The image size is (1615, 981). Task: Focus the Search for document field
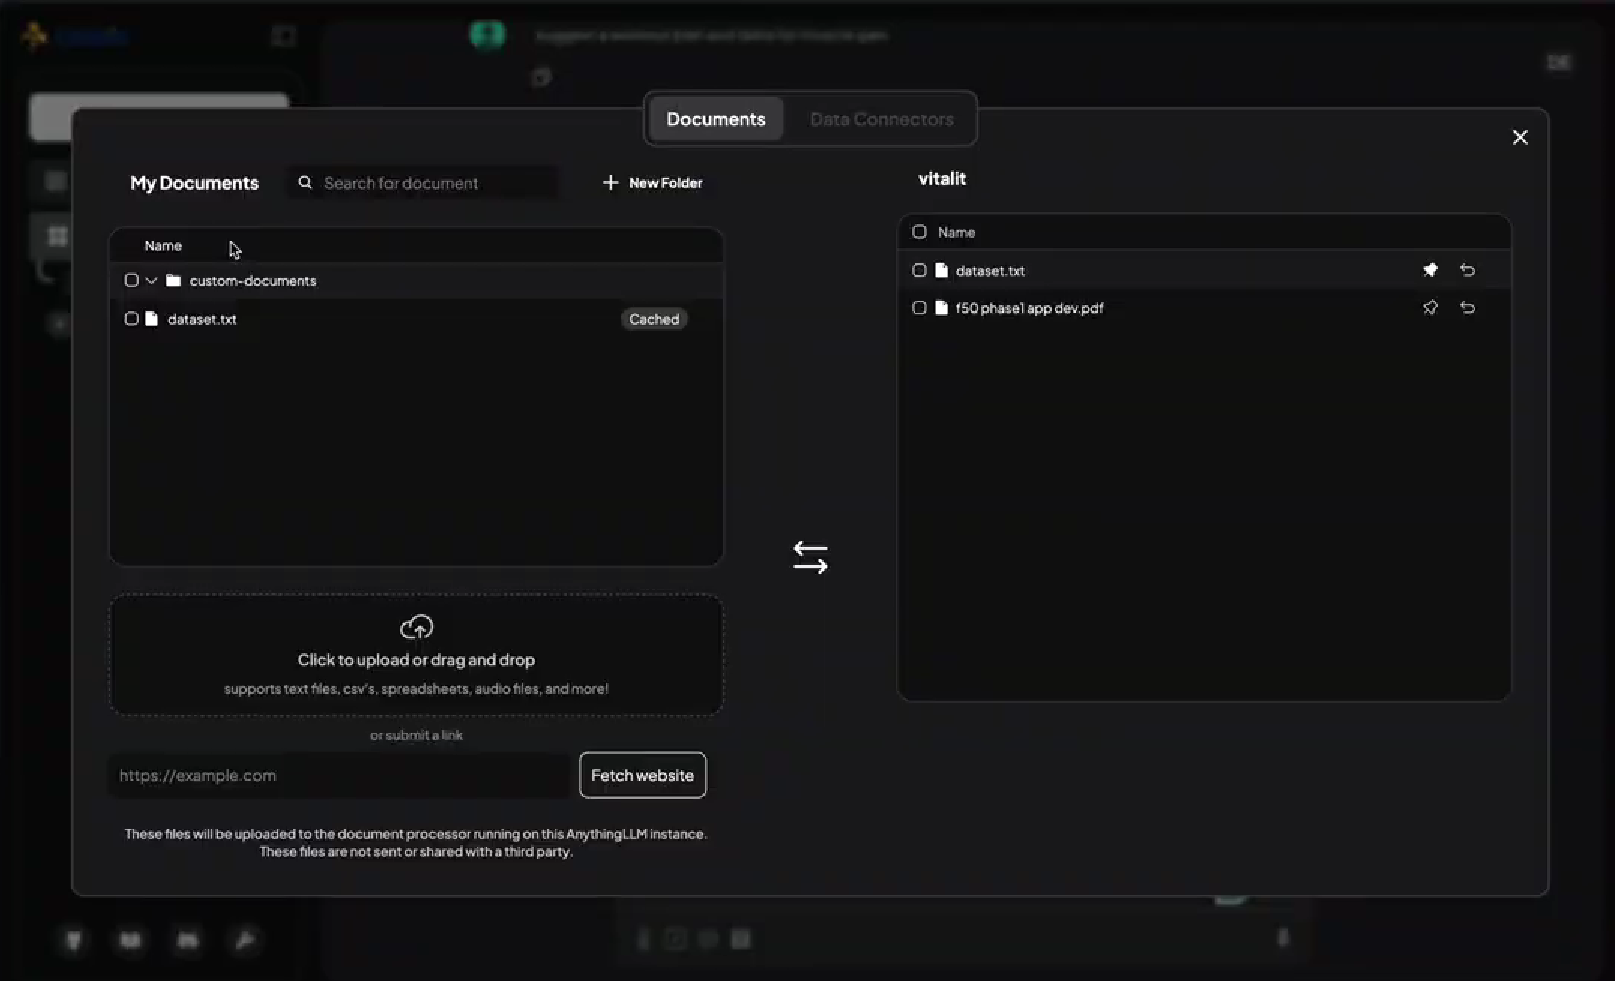click(435, 183)
